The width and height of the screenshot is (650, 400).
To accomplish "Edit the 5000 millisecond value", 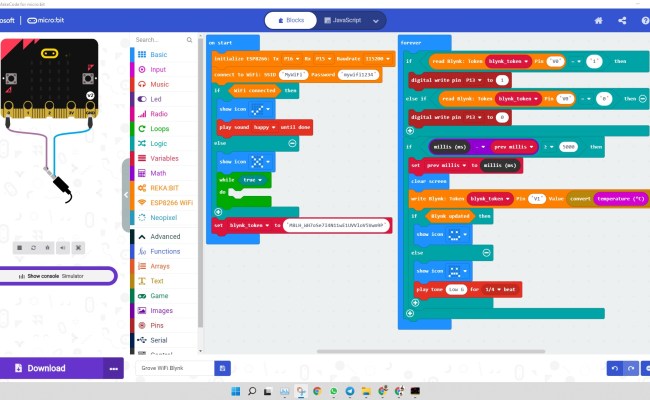I will coord(568,147).
